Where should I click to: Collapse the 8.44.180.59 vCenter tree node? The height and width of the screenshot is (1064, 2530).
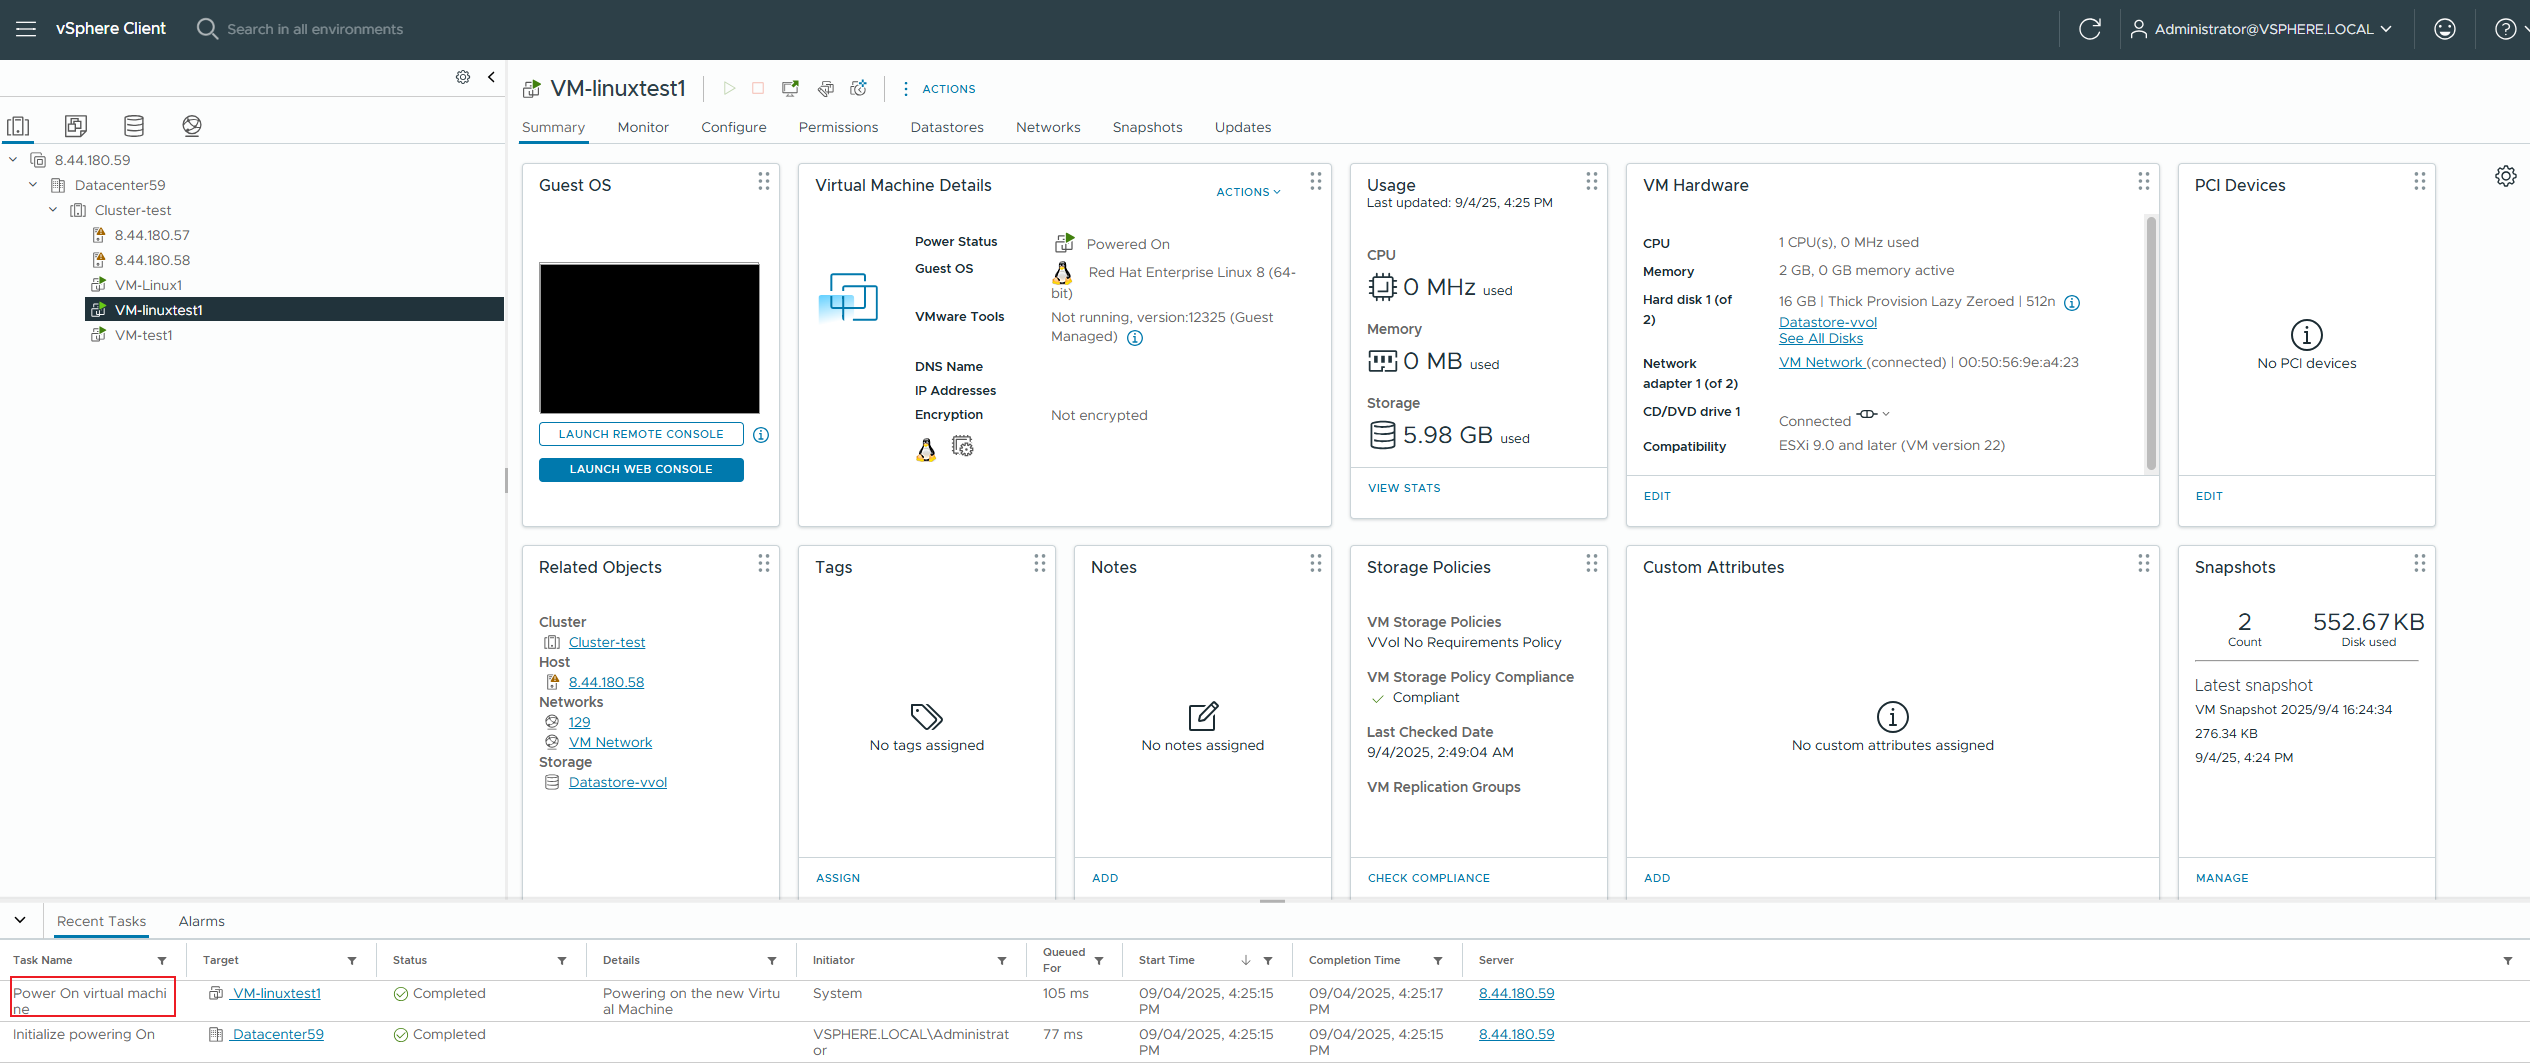click(x=13, y=160)
